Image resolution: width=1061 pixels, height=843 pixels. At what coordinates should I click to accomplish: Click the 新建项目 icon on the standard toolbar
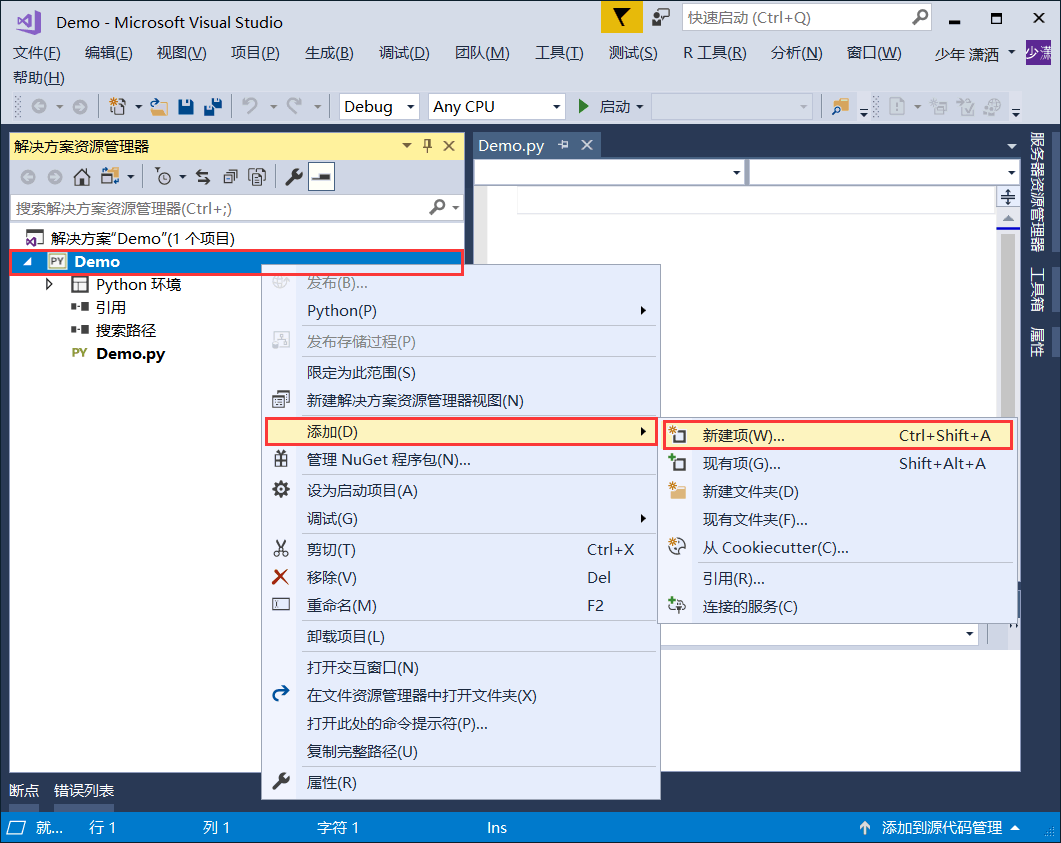click(115, 105)
